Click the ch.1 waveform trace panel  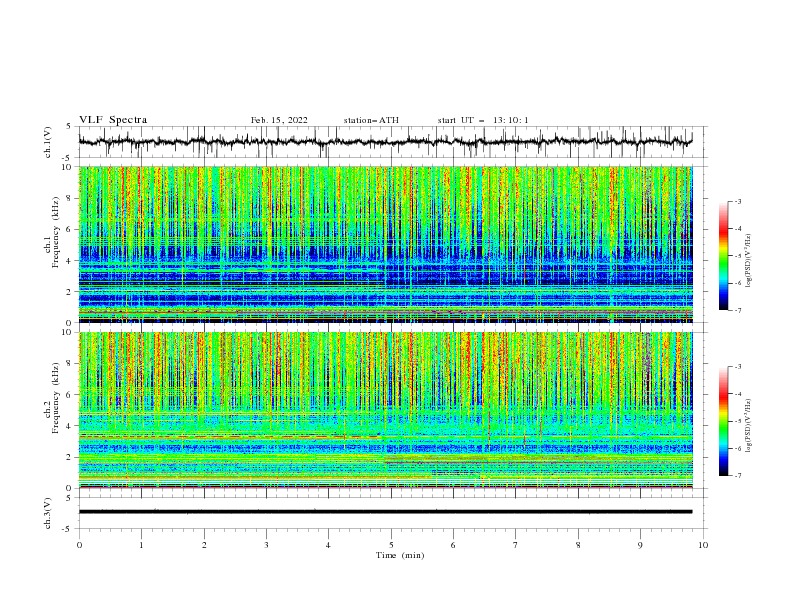coord(393,142)
